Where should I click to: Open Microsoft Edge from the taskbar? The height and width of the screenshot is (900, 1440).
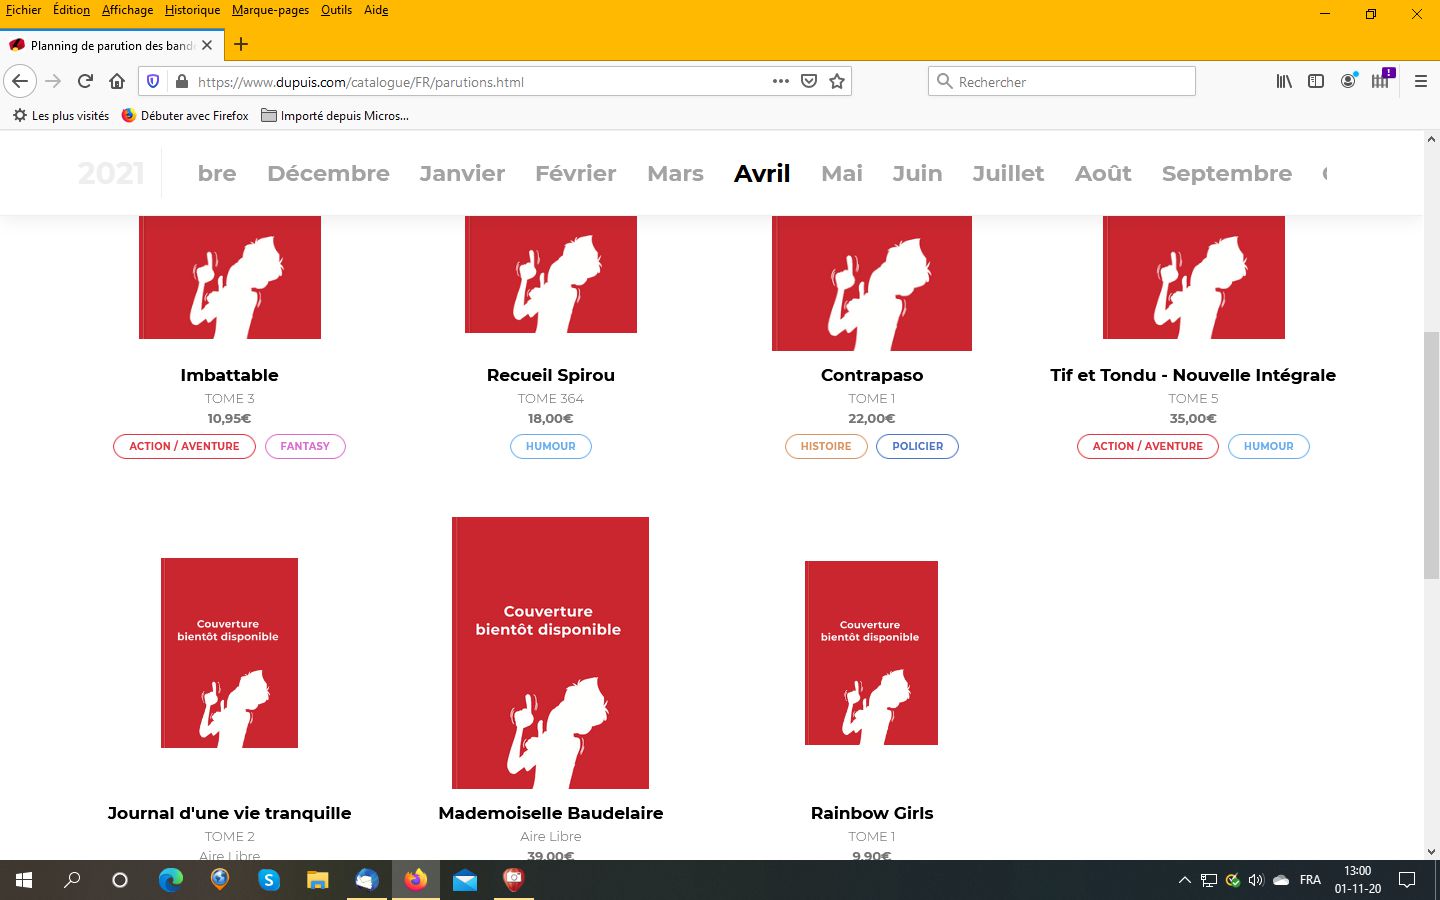pos(171,880)
